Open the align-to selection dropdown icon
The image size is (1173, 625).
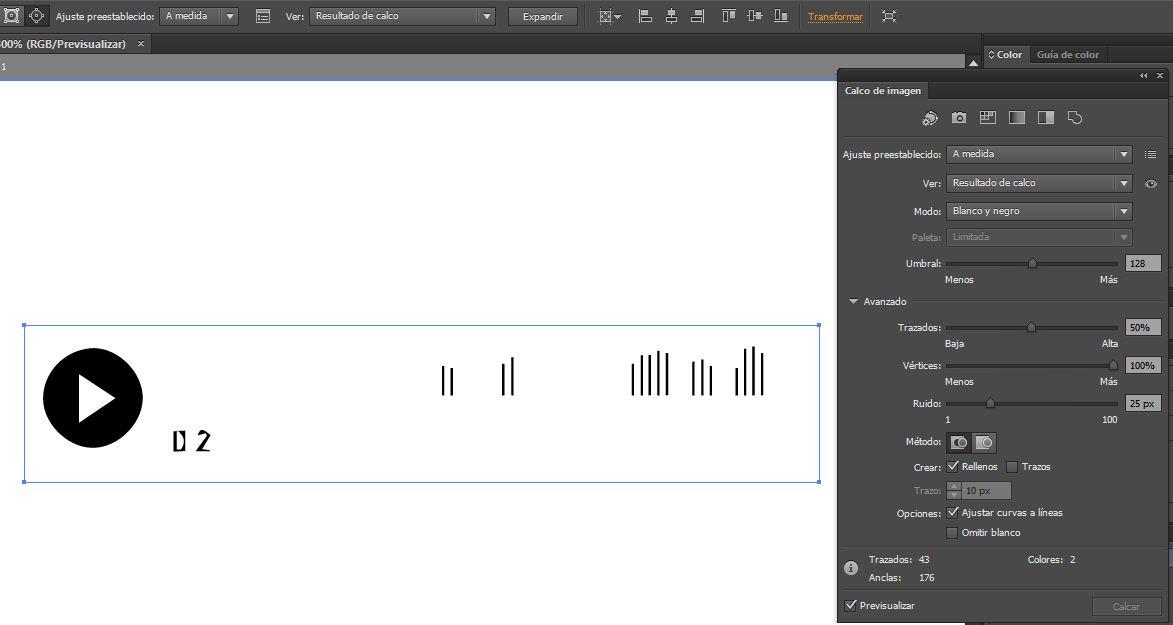(x=609, y=16)
